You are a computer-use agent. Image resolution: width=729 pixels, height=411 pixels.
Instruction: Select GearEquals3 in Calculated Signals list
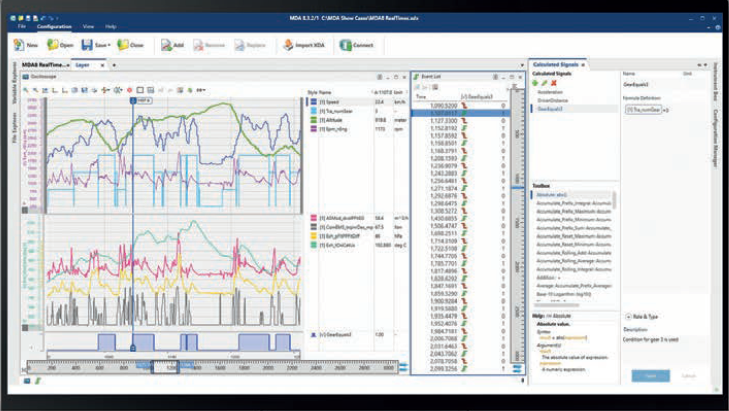552,109
